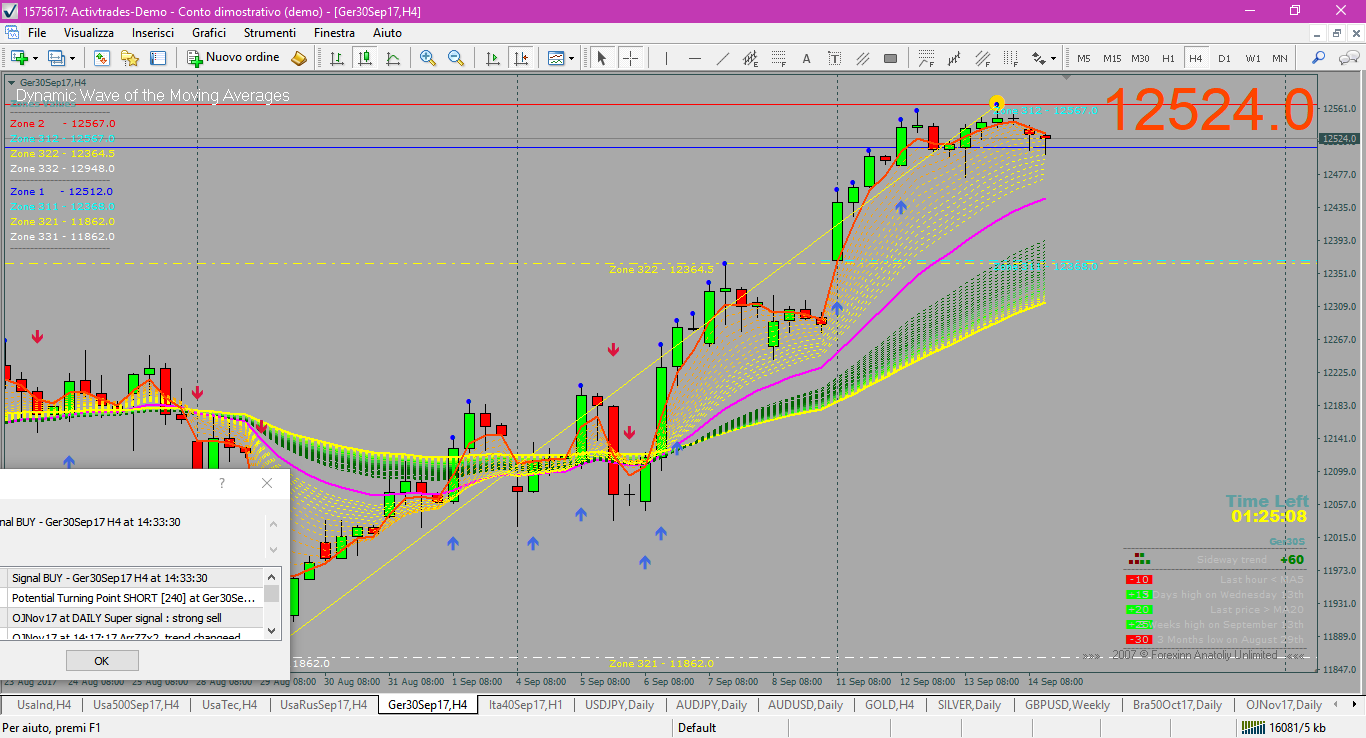This screenshot has height=738, width=1366.
Task: Select the vertical line tool
Action: coord(665,58)
